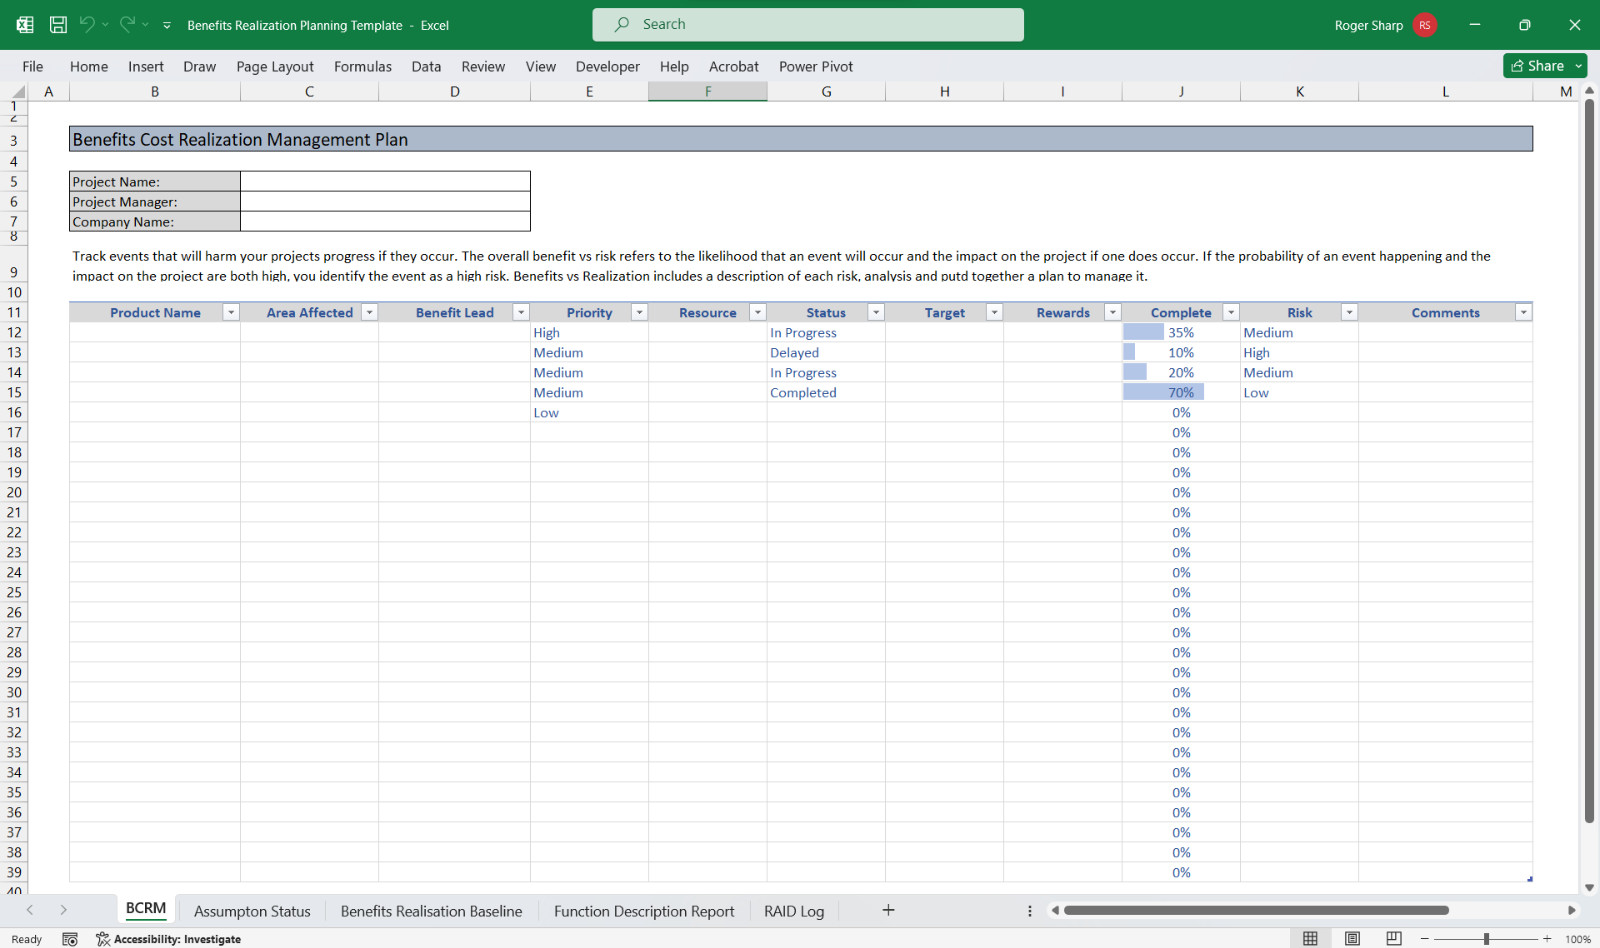The image size is (1600, 948).
Task: Open Roger Sharp account avatar
Action: [x=1425, y=25]
